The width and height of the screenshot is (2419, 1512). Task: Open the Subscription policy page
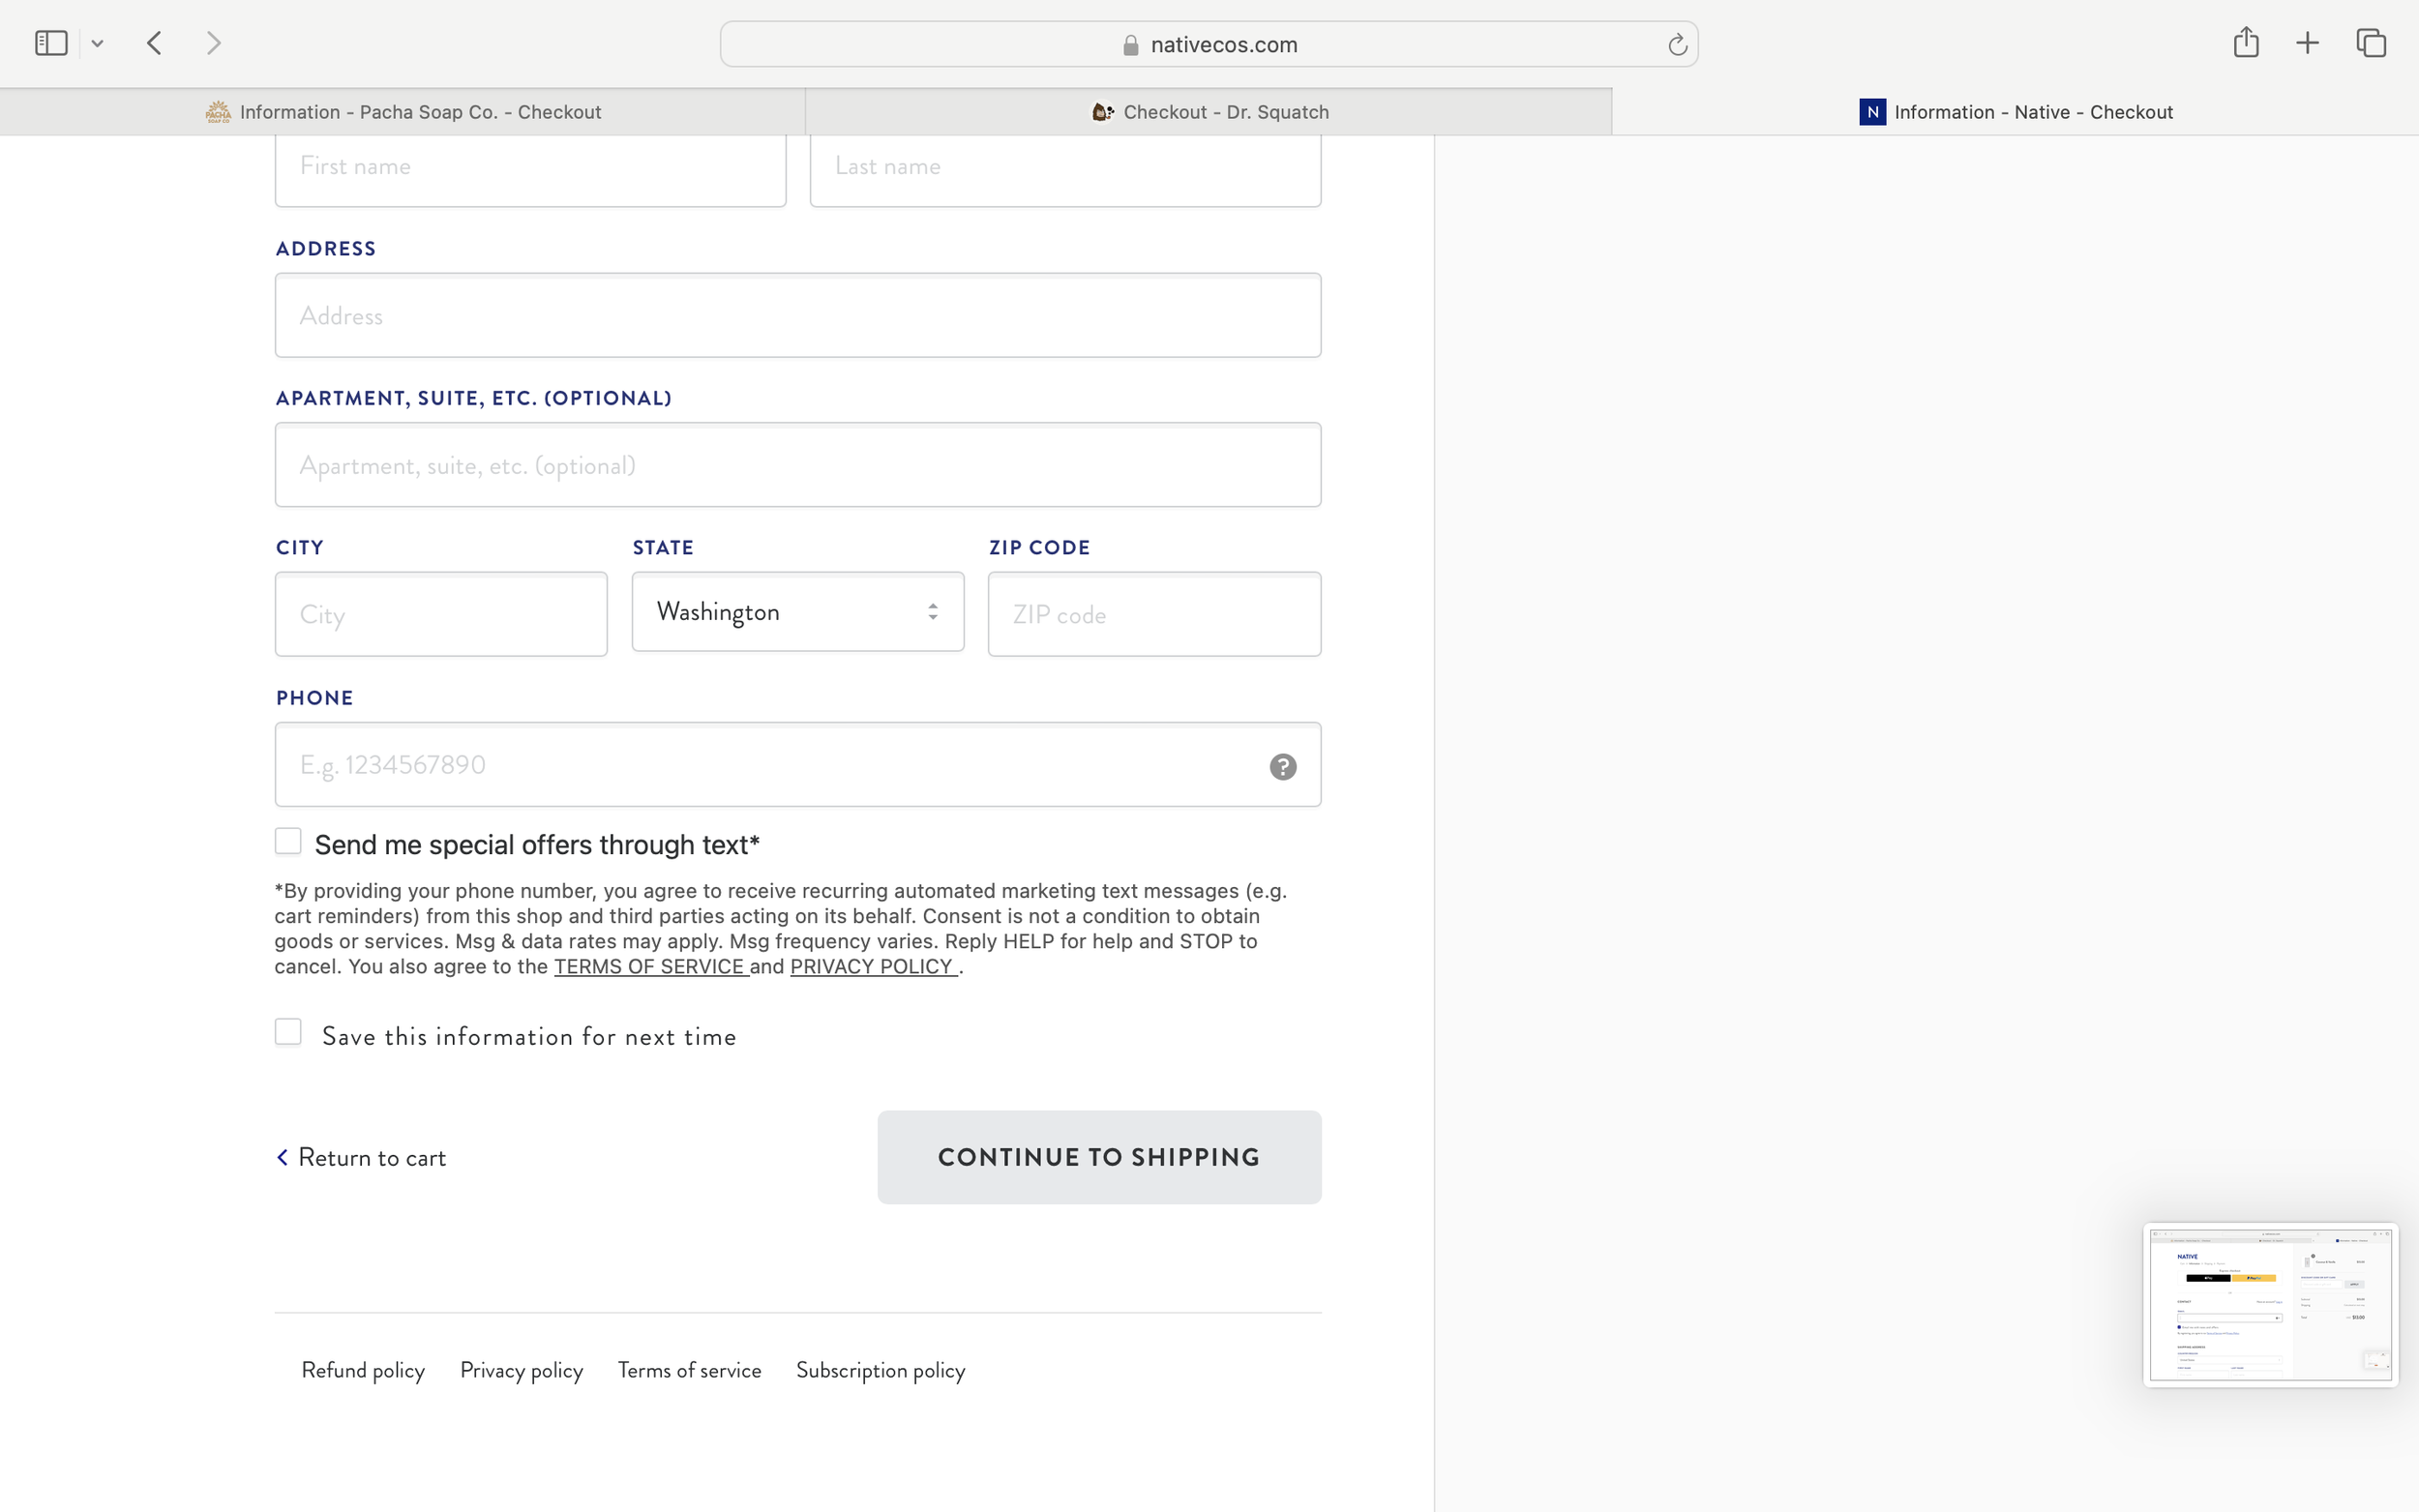(x=879, y=1370)
